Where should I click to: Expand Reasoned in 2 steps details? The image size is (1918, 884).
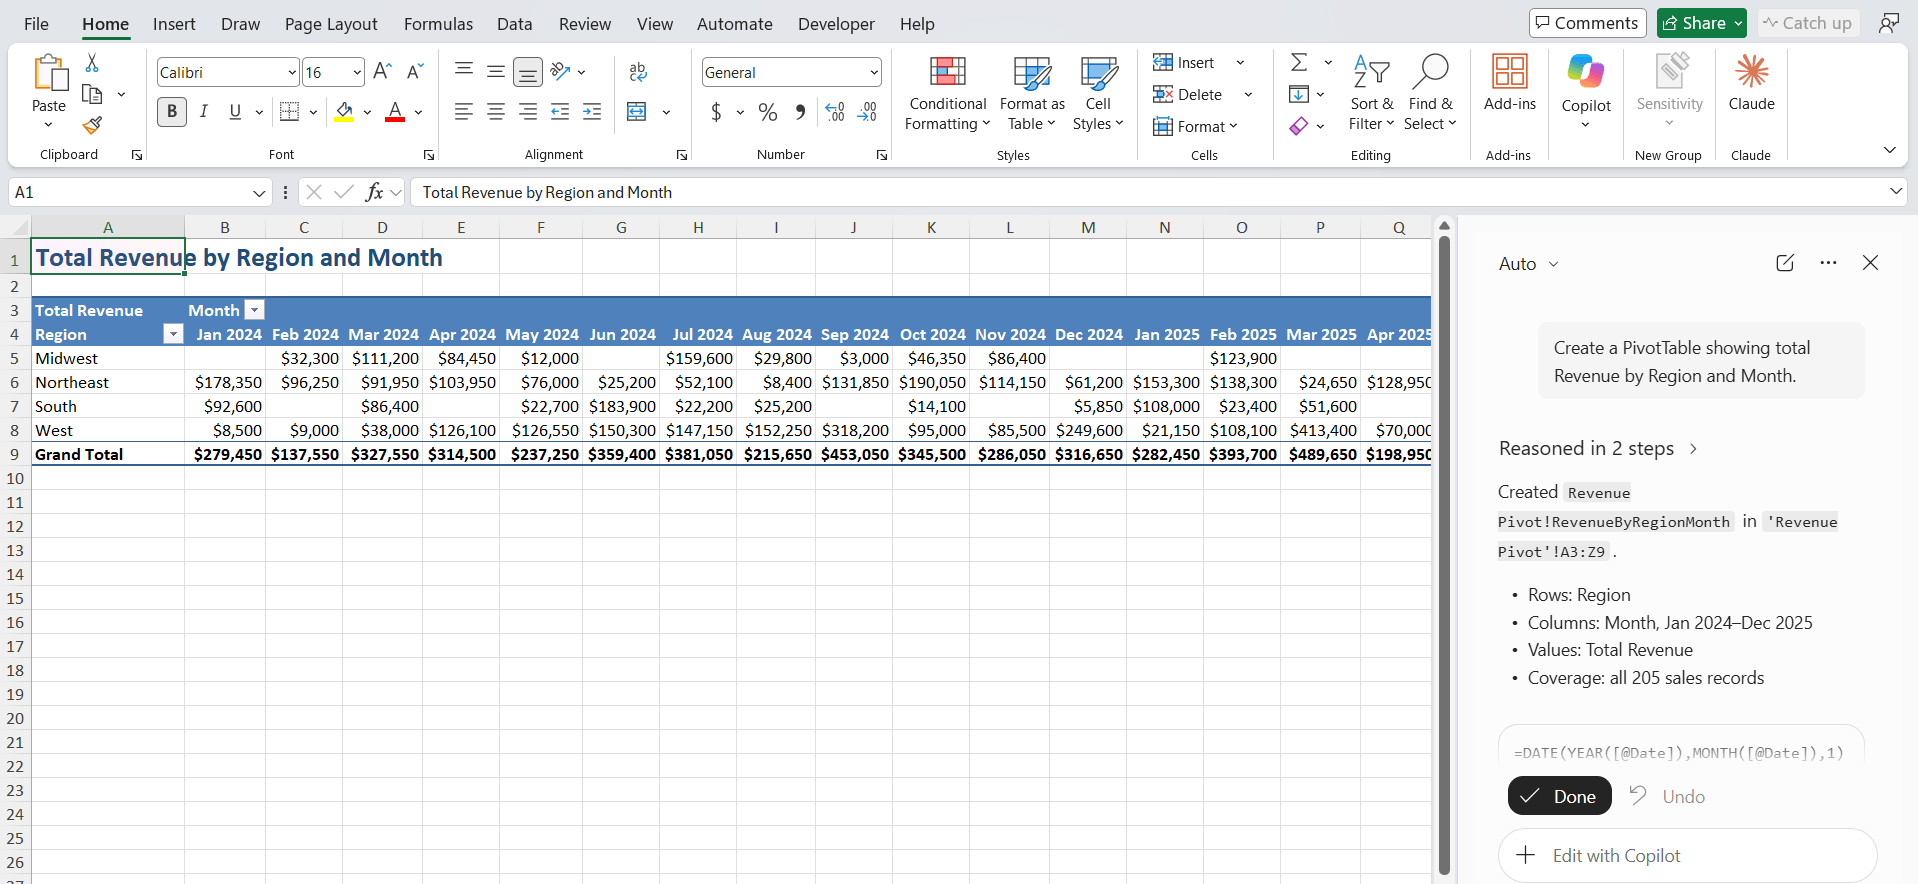click(1598, 449)
